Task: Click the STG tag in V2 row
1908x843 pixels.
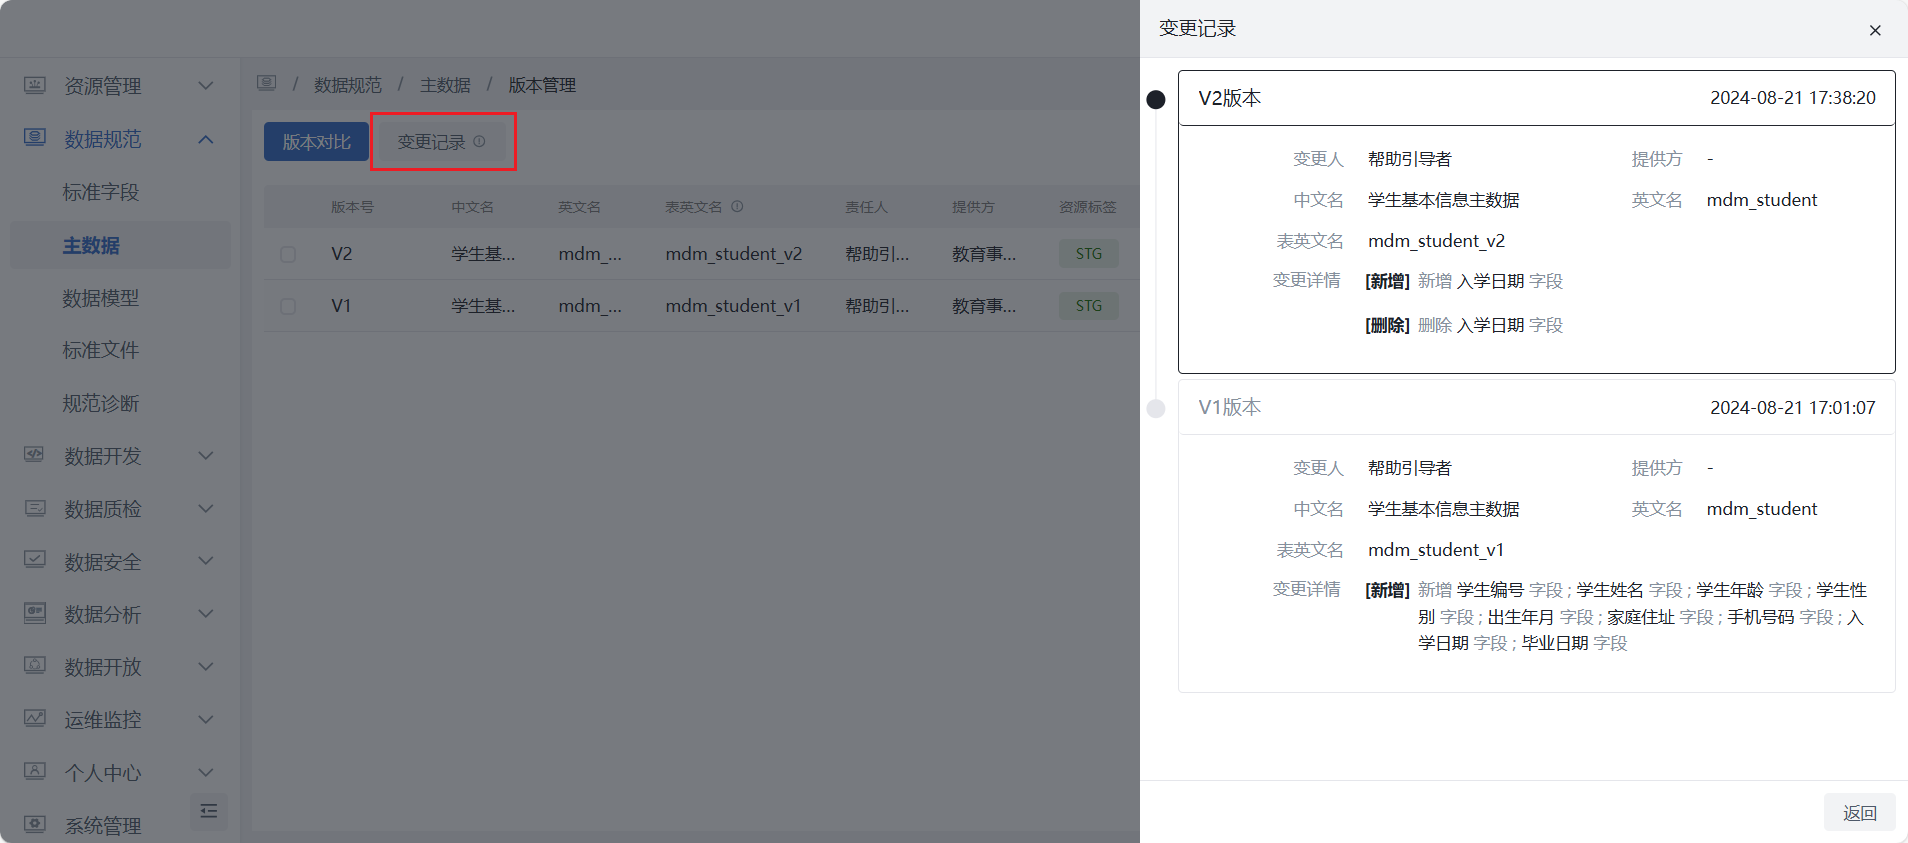Action: pyautogui.click(x=1089, y=254)
